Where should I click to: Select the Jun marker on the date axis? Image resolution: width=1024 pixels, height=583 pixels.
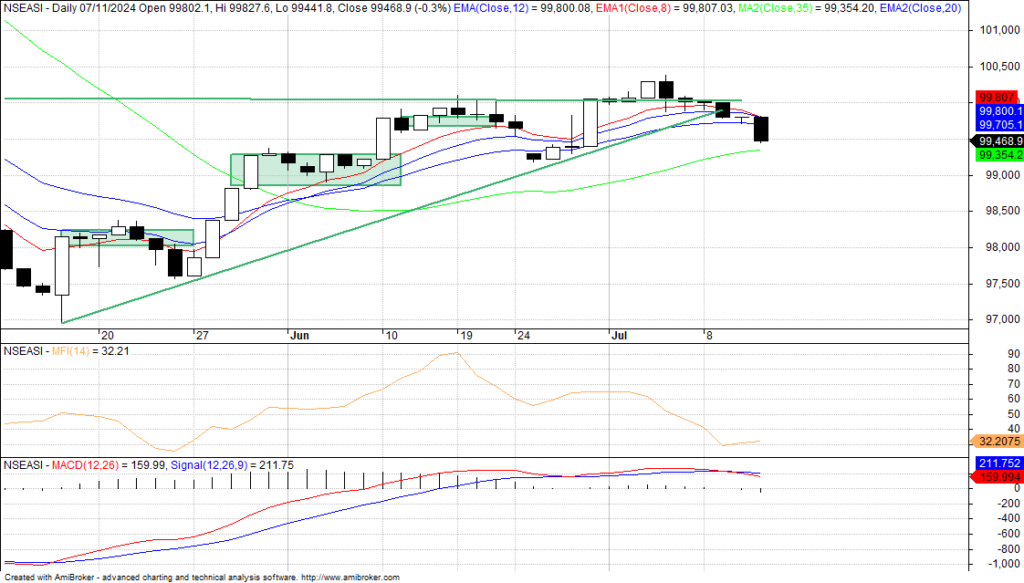tap(298, 336)
